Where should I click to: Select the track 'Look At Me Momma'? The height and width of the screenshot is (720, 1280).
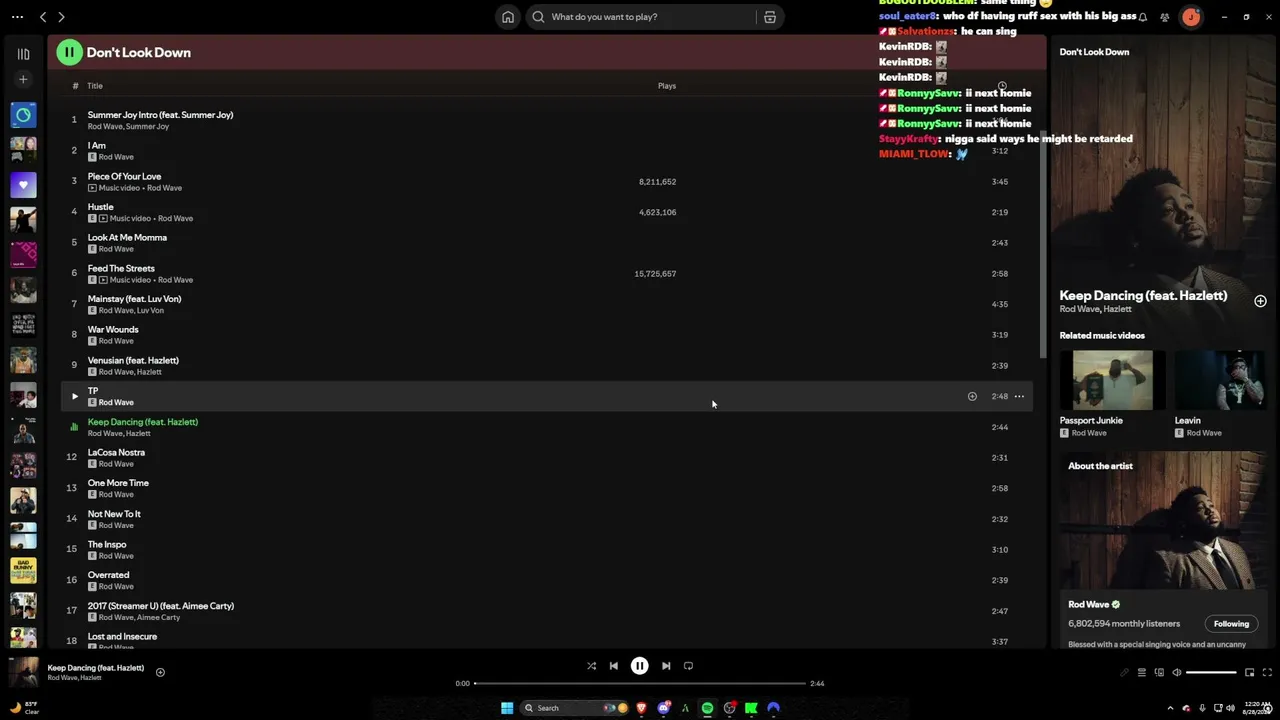127,238
